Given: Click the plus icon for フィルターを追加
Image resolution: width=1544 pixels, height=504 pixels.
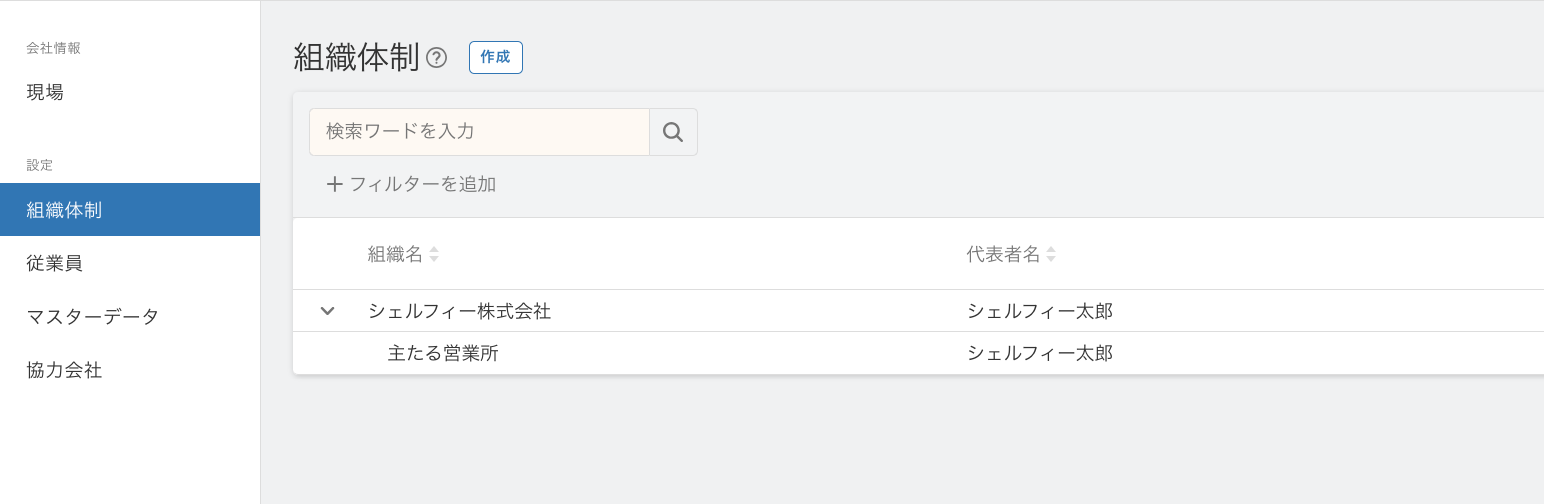Looking at the screenshot, I should (x=335, y=184).
